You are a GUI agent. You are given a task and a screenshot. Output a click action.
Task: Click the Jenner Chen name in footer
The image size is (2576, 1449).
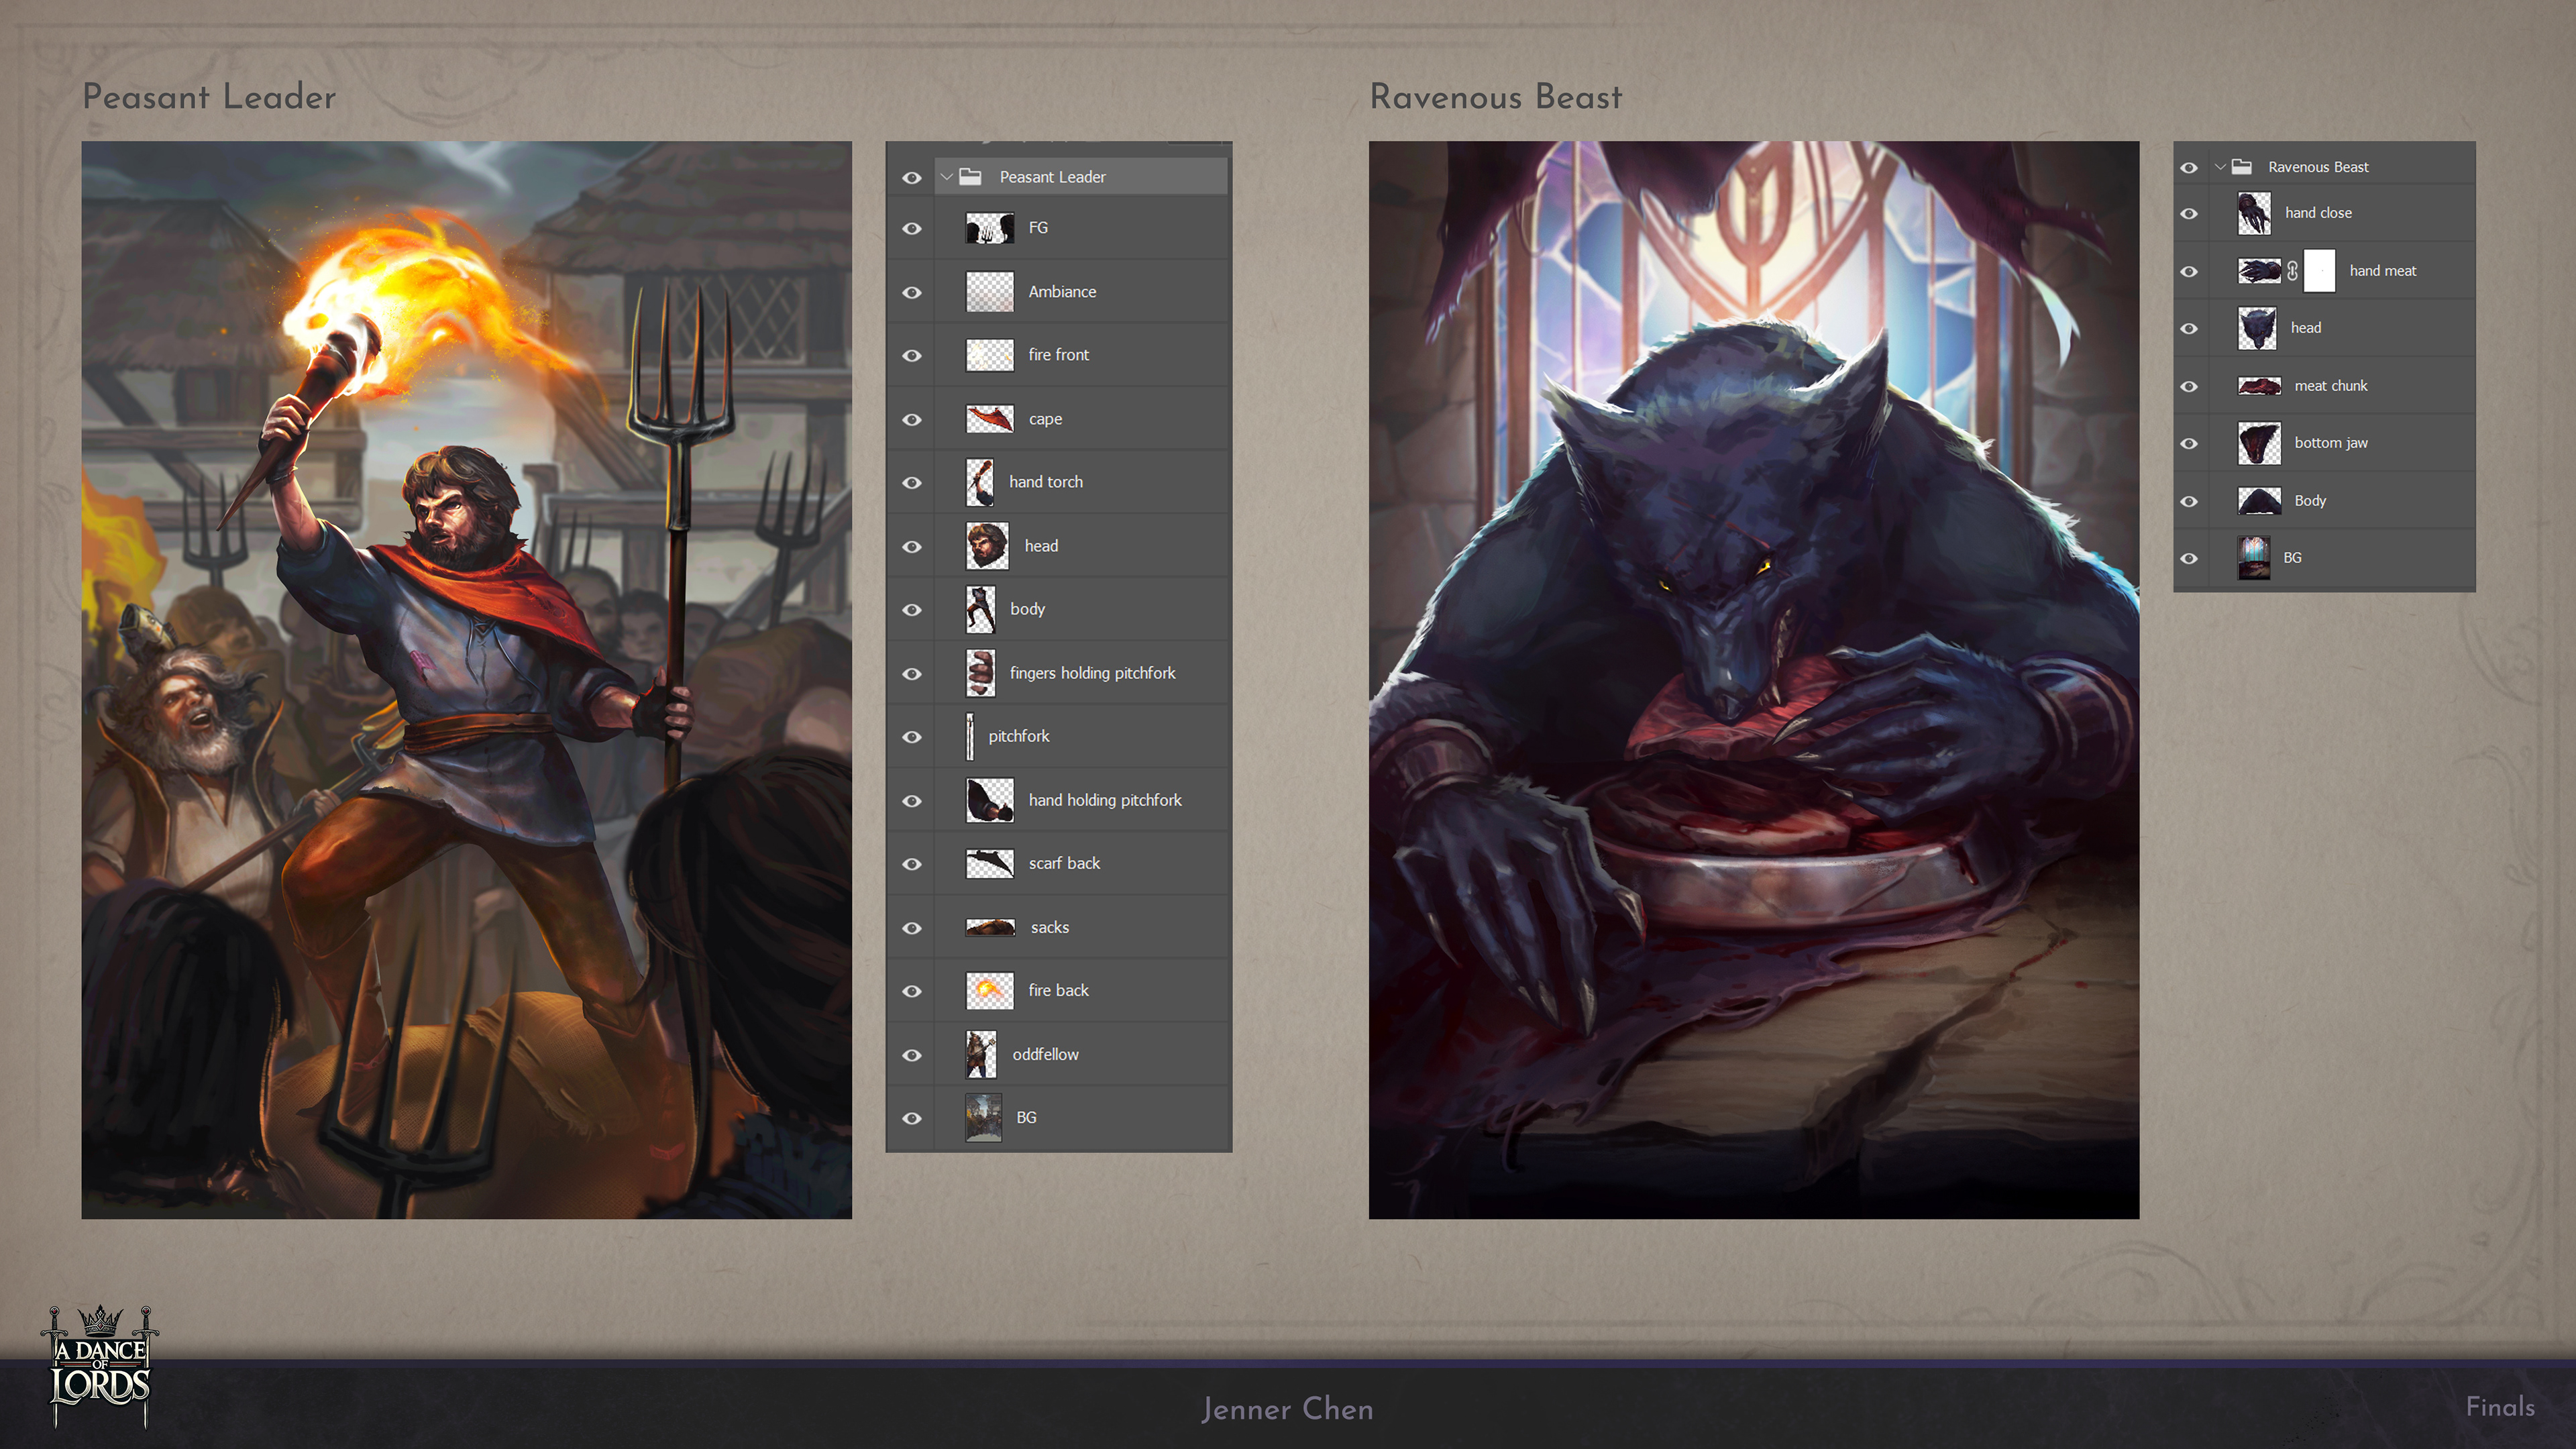(x=1287, y=1409)
